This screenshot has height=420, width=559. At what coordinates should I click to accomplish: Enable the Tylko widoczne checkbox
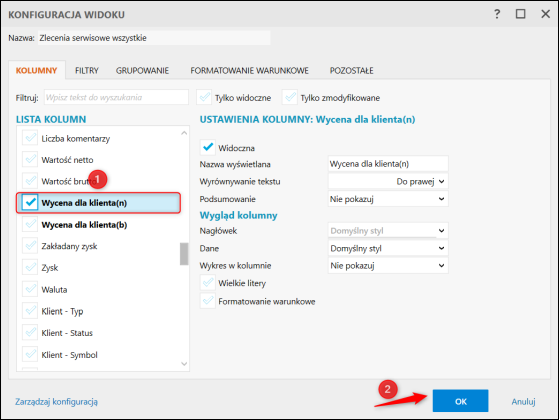click(x=204, y=97)
